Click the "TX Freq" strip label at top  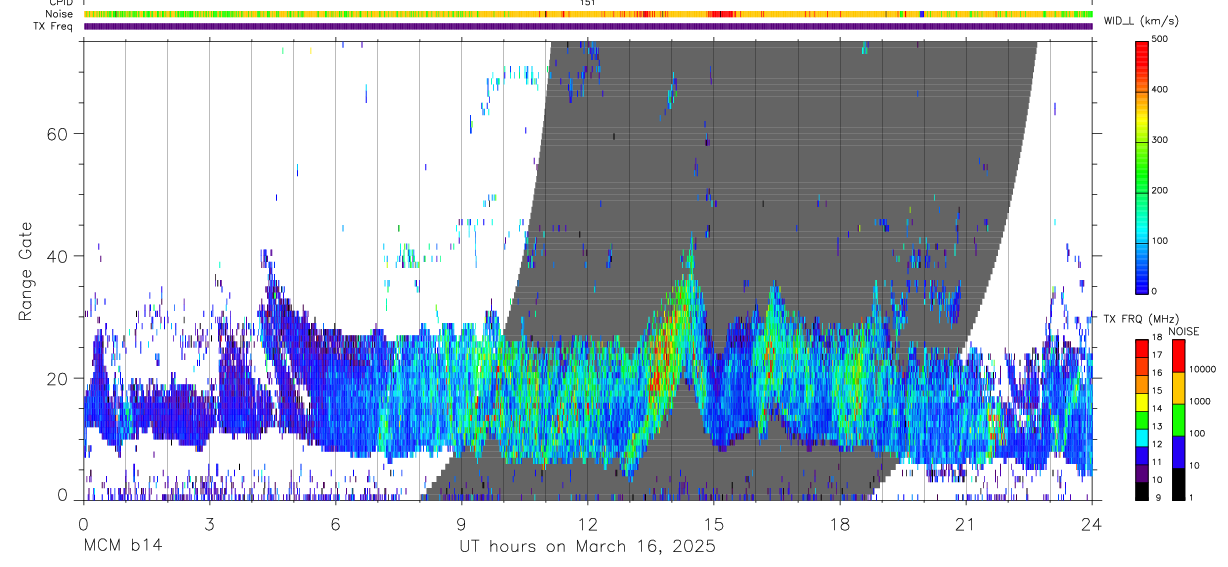55,26
